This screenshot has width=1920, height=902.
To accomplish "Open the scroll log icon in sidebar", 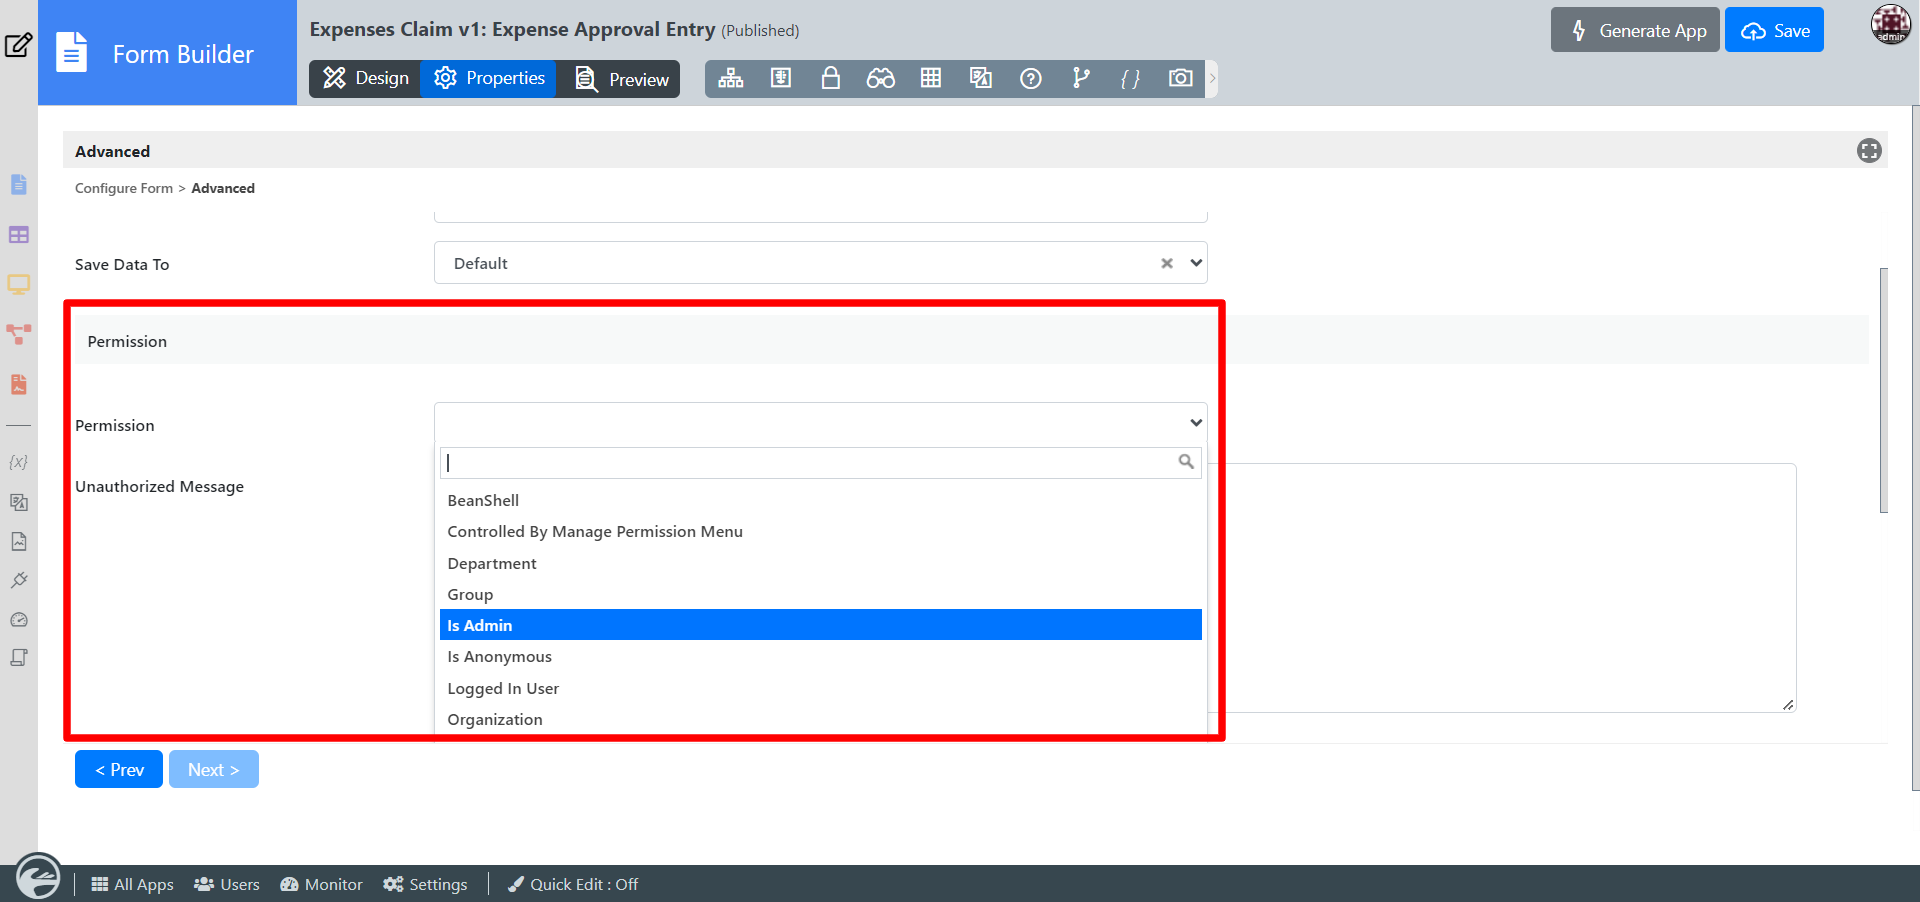I will pos(19,657).
